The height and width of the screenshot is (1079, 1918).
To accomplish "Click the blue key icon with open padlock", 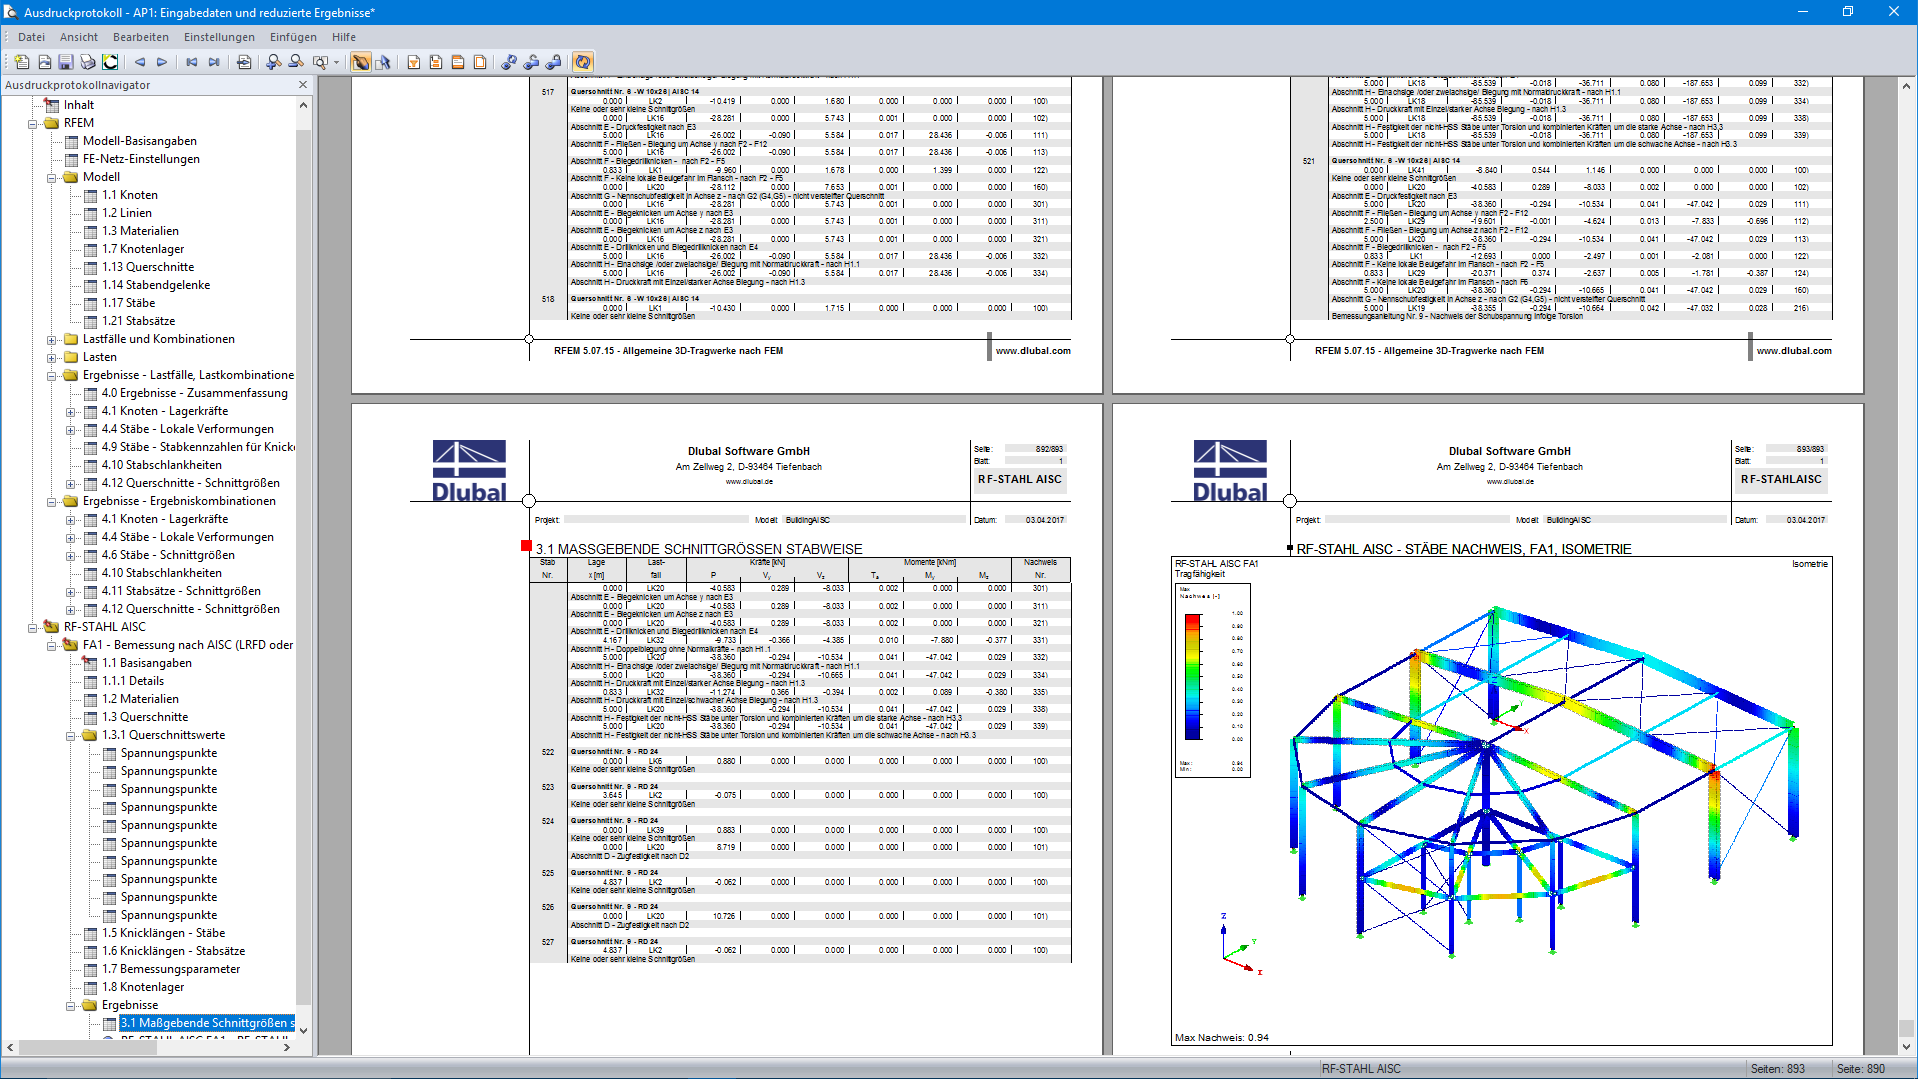I will click(531, 62).
